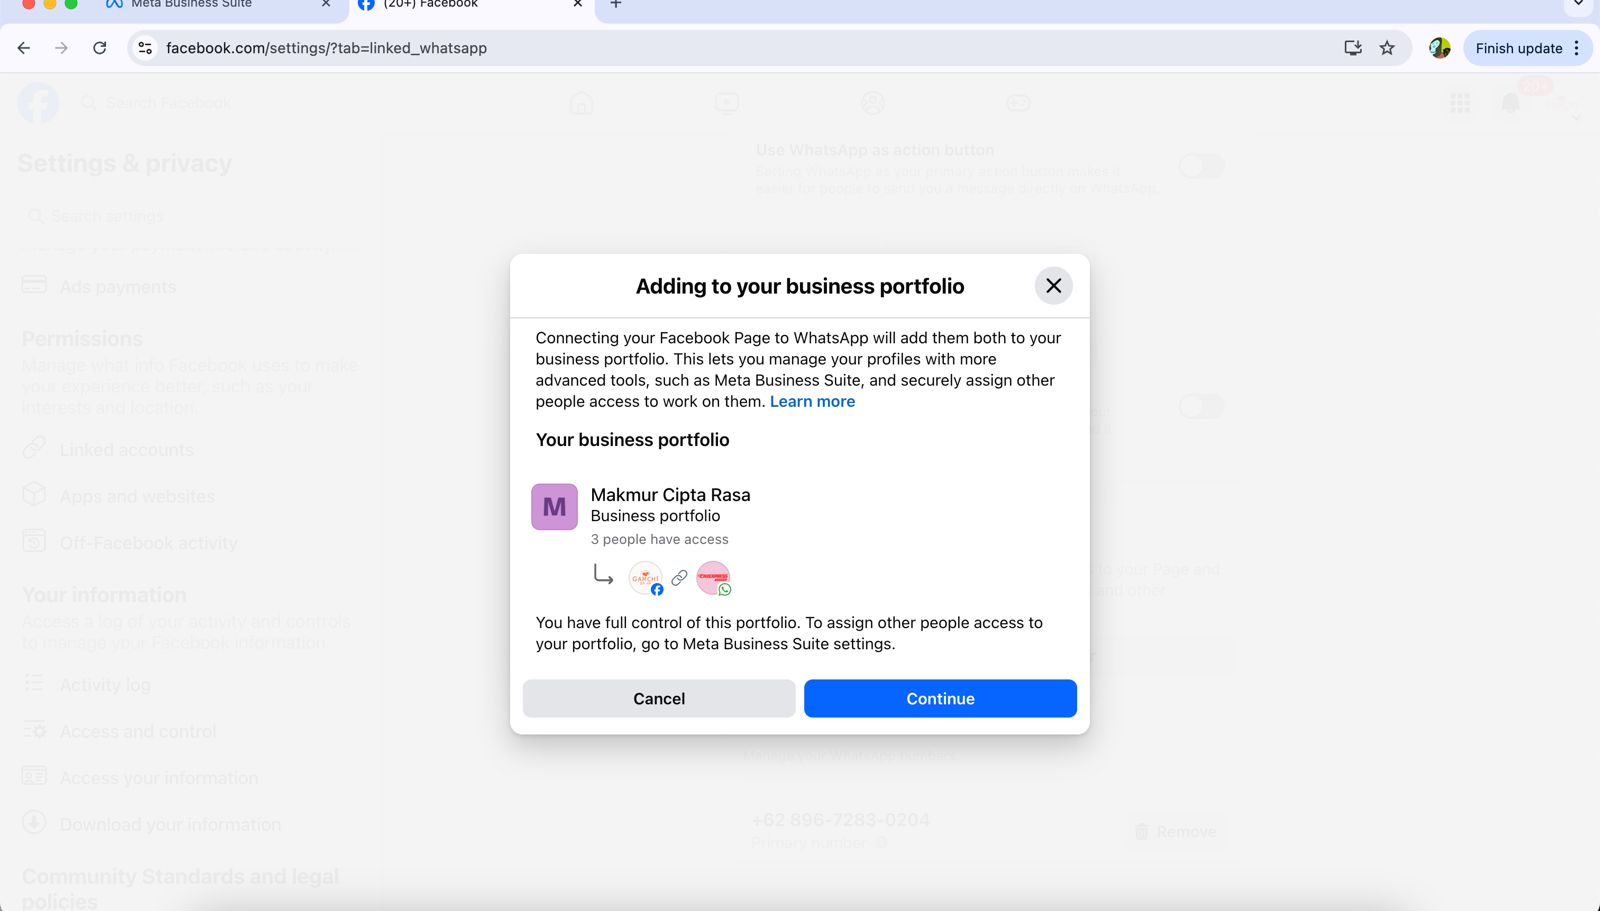Click the Finish update button
Screen dimensions: 1600x911
tap(1518, 48)
